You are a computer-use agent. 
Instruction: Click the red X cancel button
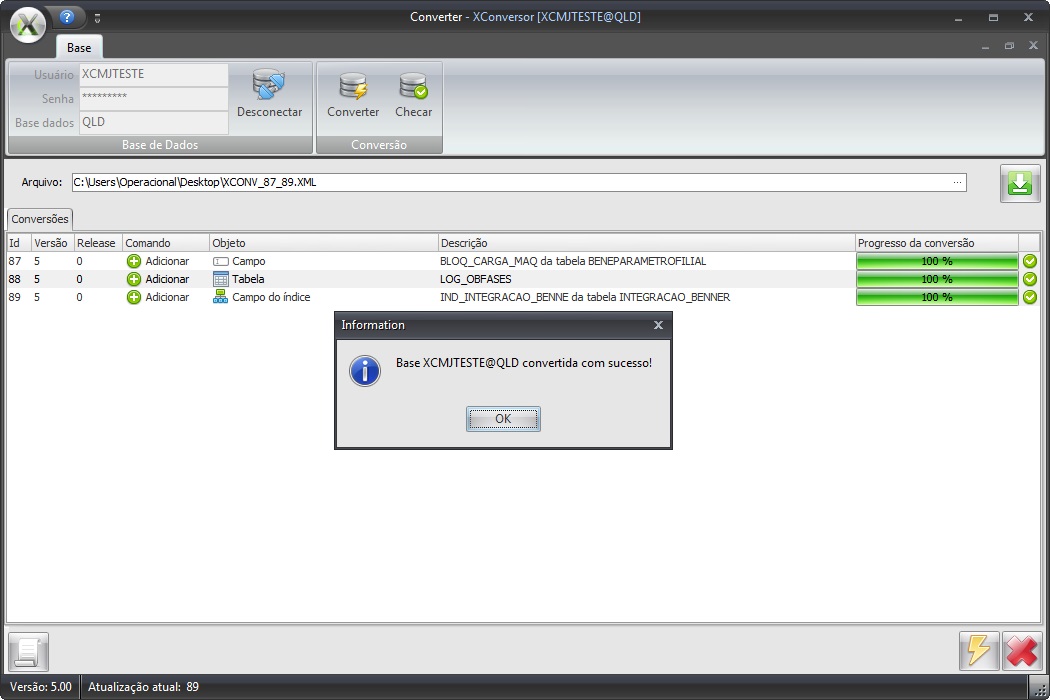(x=1021, y=651)
